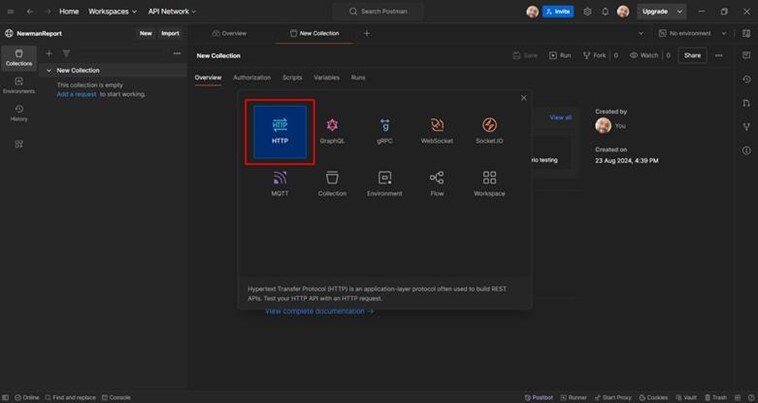This screenshot has height=403, width=758.
Task: Open Environments in the left sidebar
Action: pos(19,85)
